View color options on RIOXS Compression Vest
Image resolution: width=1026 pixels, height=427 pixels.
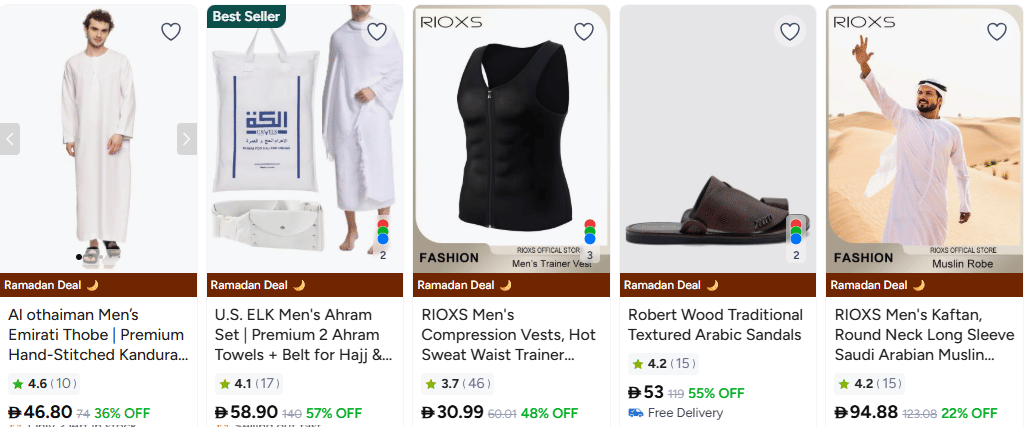tap(589, 239)
